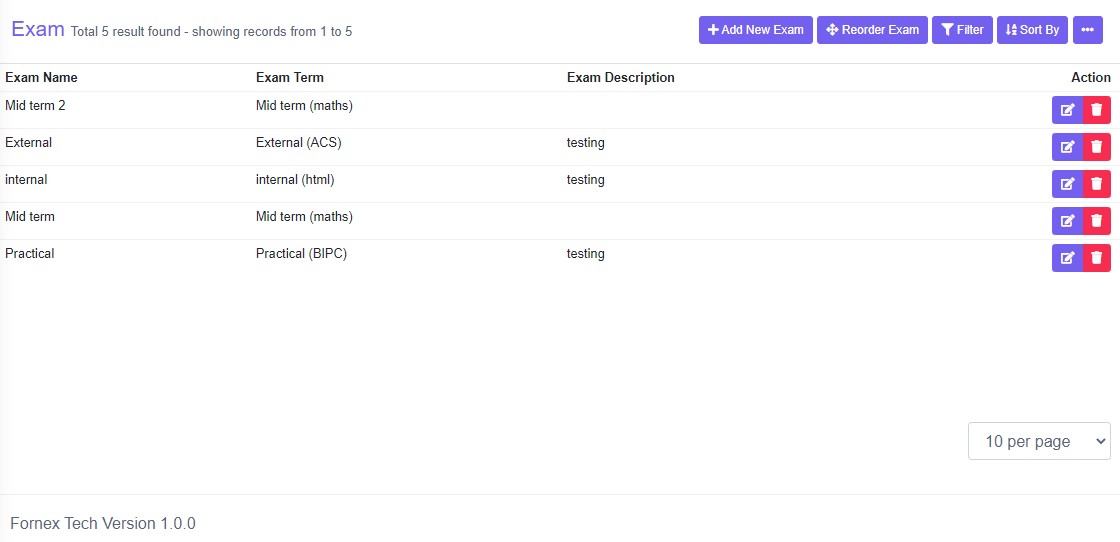Click 'External (ACS)' term cell

point(299,143)
